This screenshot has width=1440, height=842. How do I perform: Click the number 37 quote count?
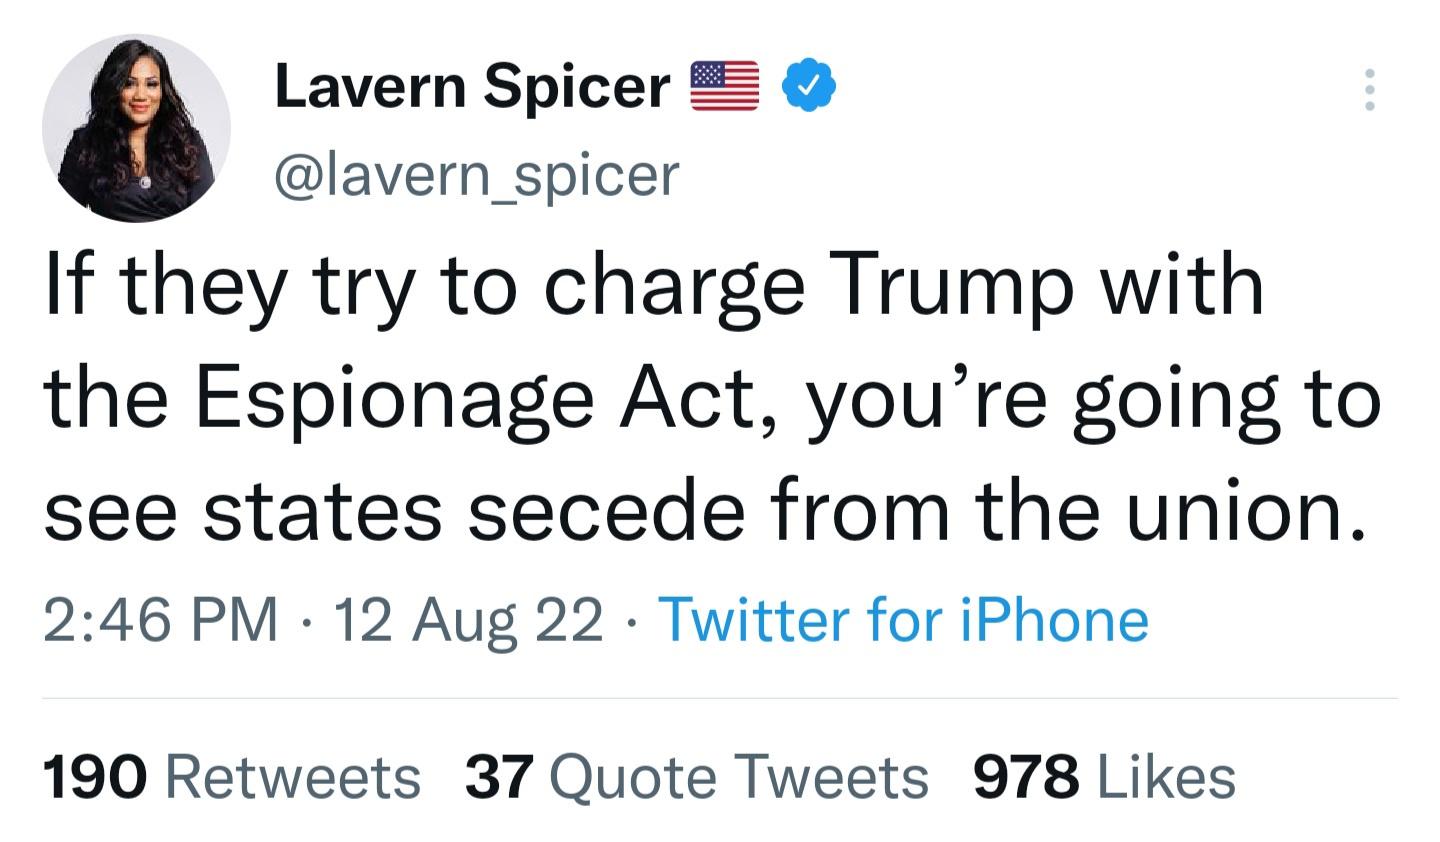(x=500, y=777)
